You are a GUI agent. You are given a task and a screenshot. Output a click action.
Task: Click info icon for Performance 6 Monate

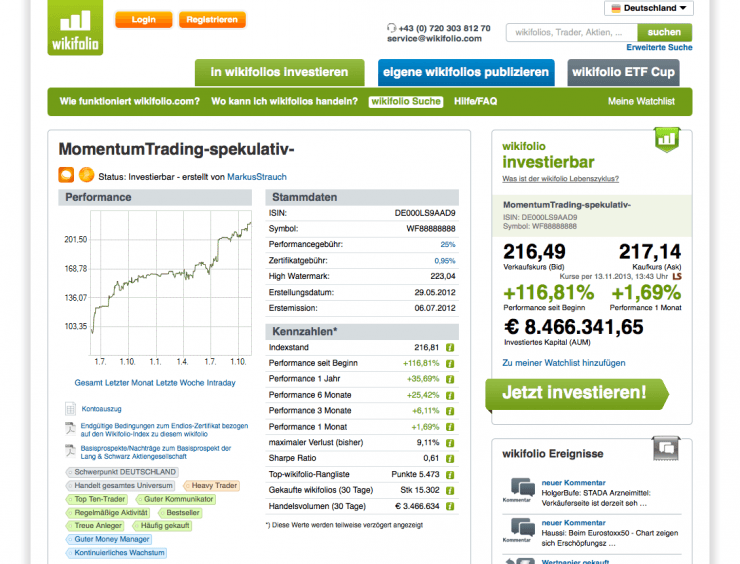click(450, 396)
